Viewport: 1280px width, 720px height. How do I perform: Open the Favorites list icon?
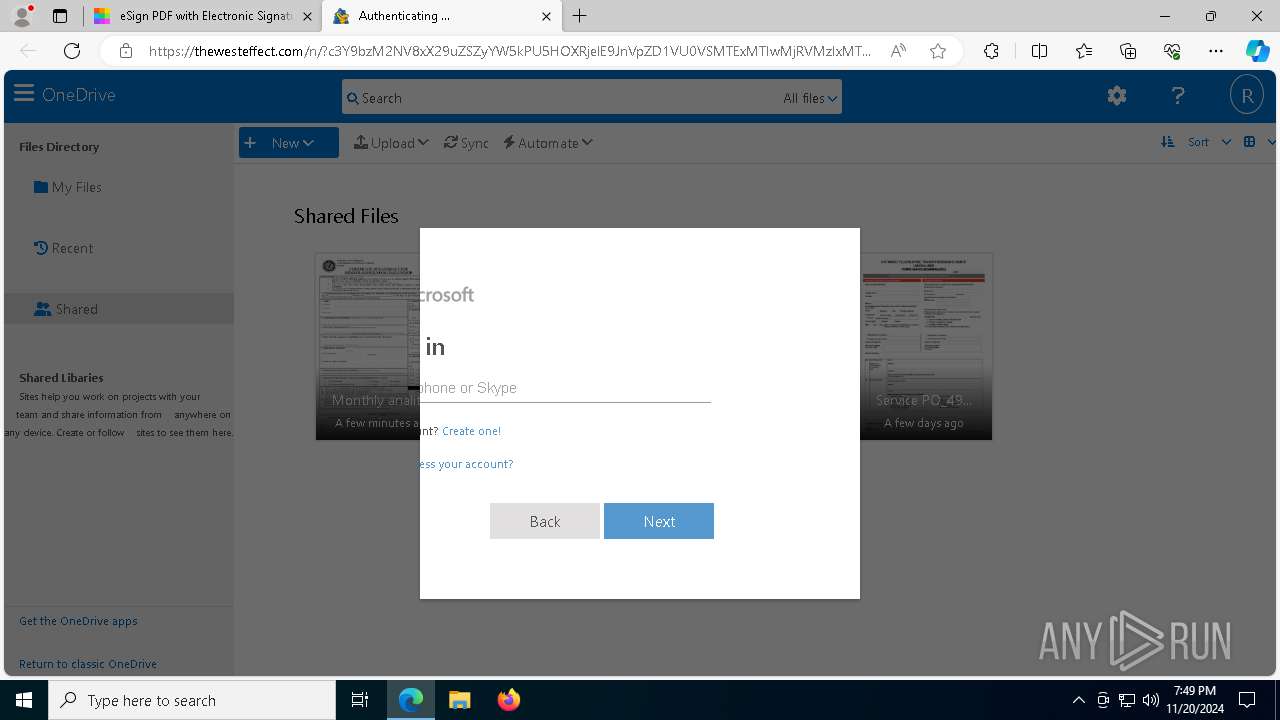point(1084,51)
